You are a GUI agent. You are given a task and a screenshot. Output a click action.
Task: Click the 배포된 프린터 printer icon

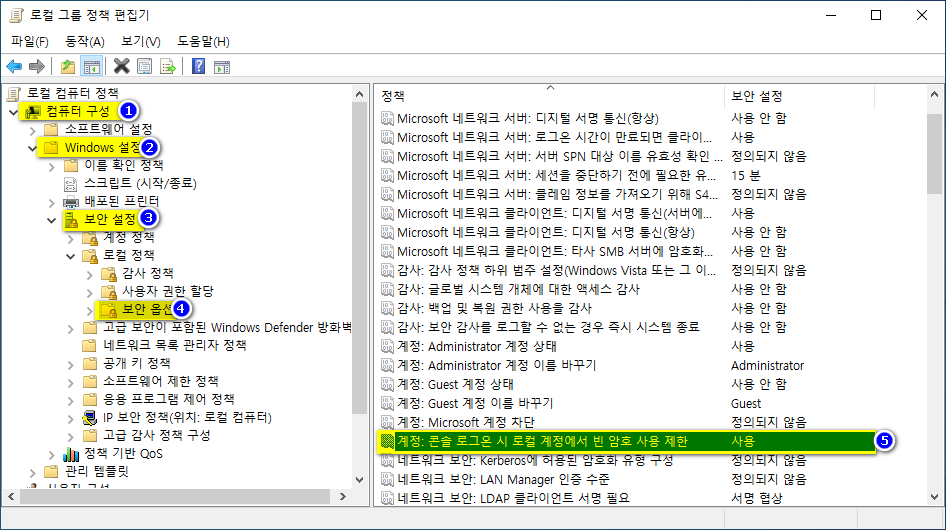tap(71, 201)
